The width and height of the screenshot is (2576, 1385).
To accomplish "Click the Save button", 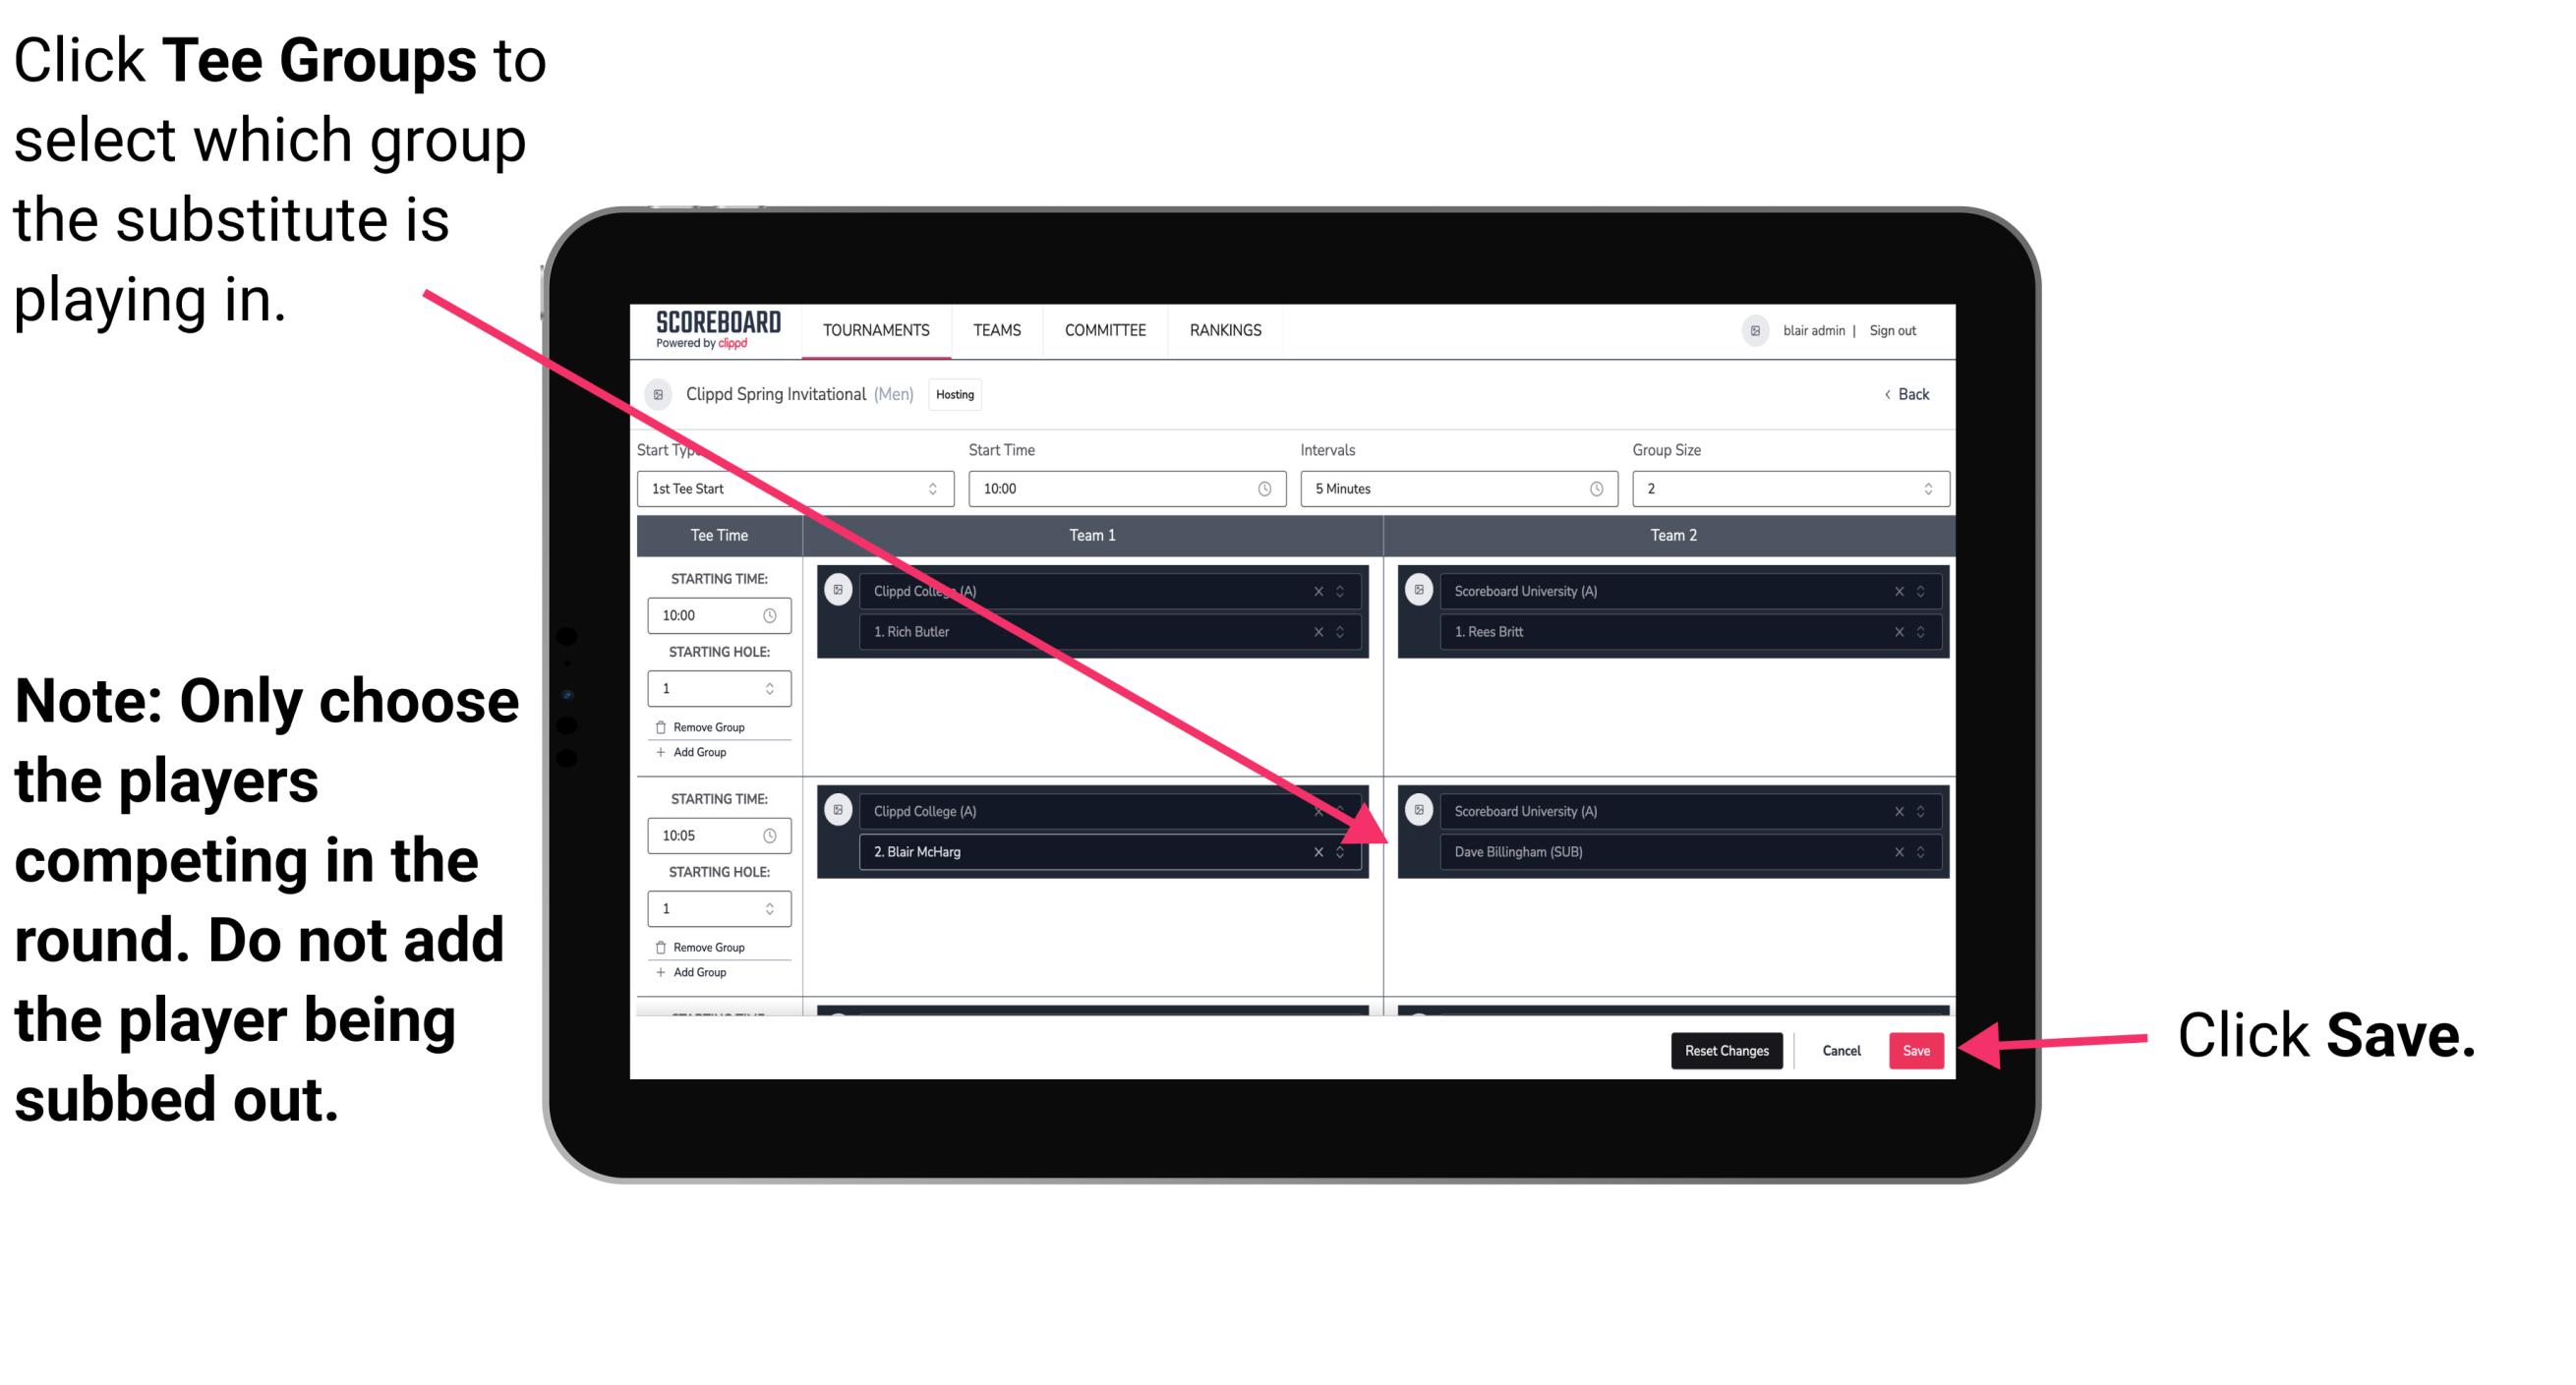I will pyautogui.click(x=1916, y=1047).
